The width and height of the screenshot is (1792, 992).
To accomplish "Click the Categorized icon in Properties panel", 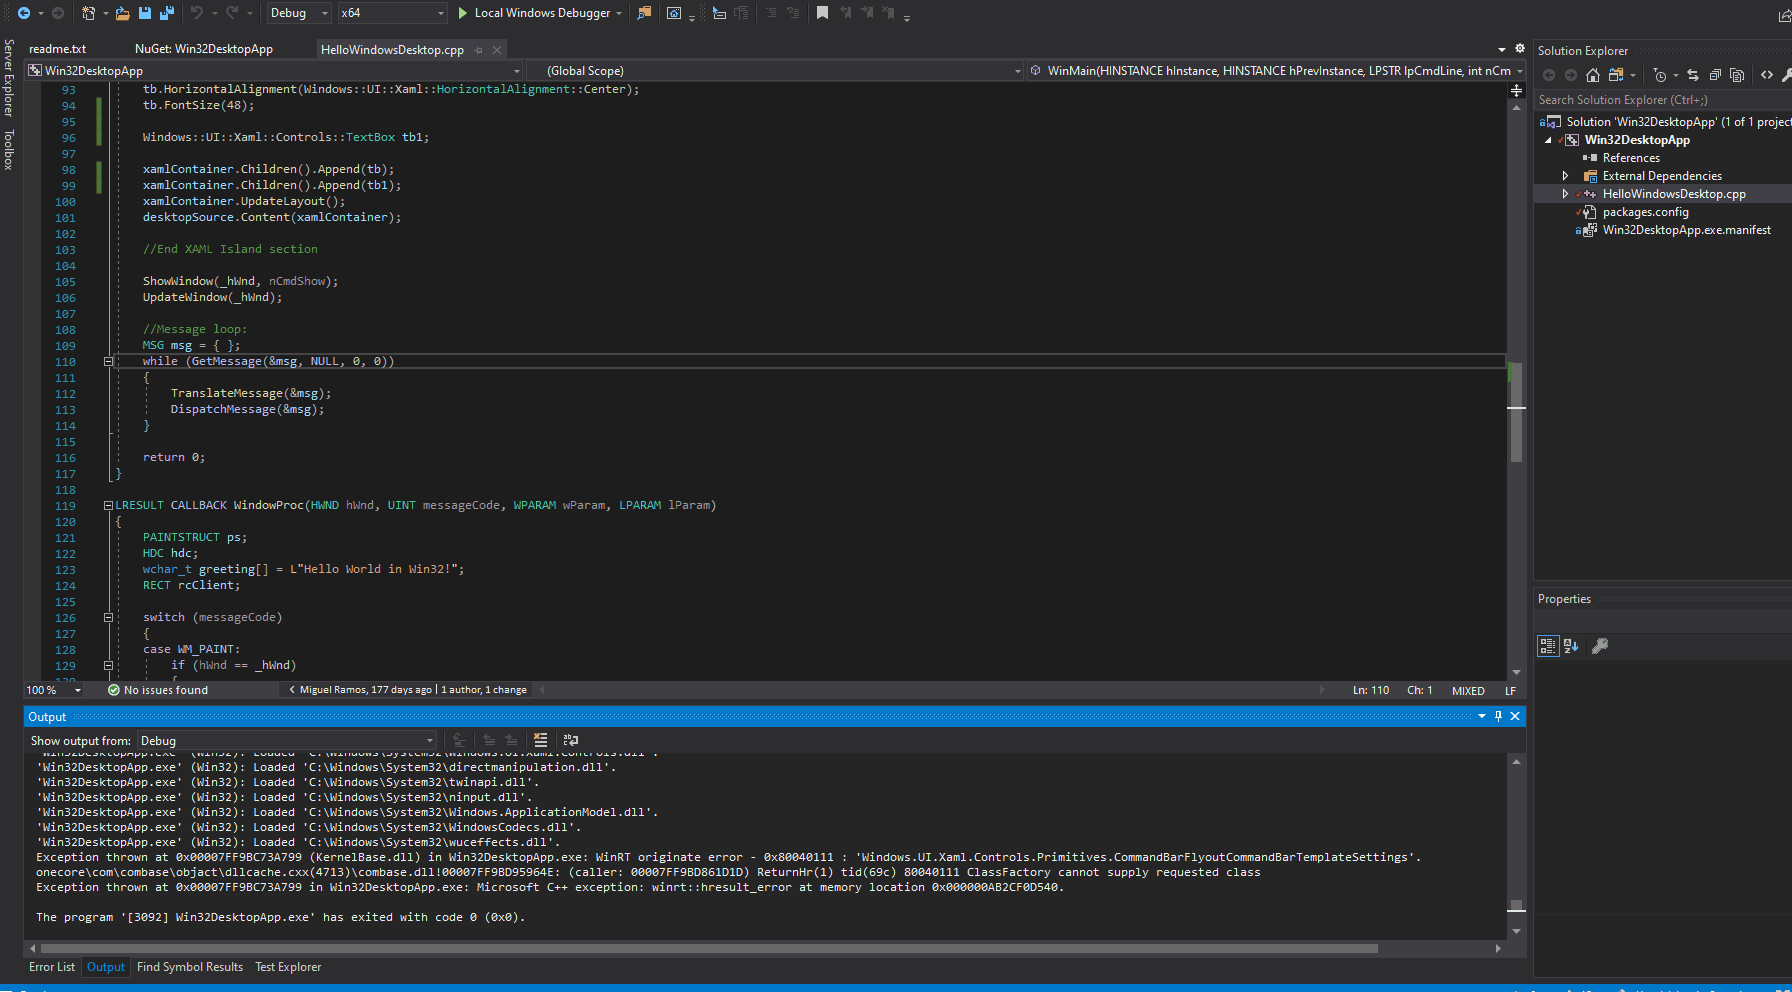I will click(1548, 646).
